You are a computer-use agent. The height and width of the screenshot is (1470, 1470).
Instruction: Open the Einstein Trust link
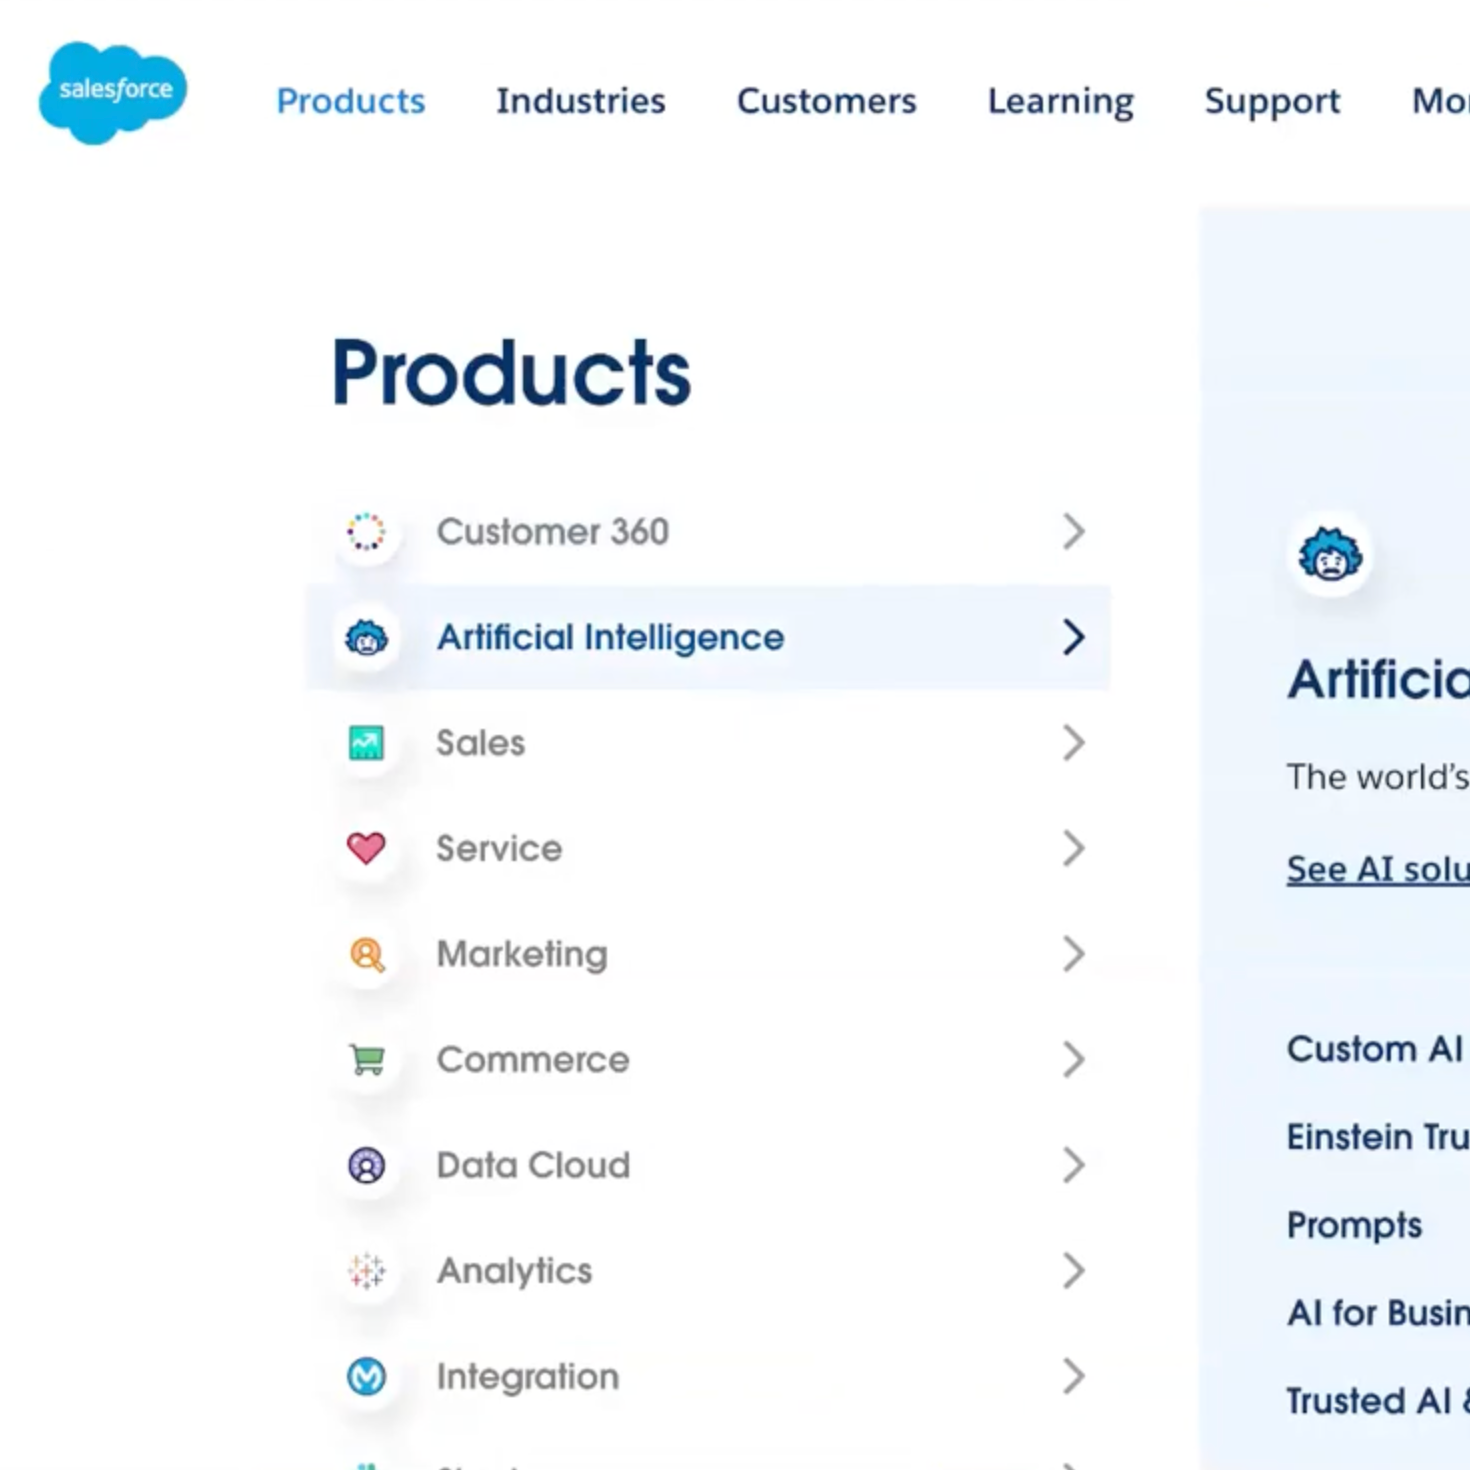coord(1378,1137)
